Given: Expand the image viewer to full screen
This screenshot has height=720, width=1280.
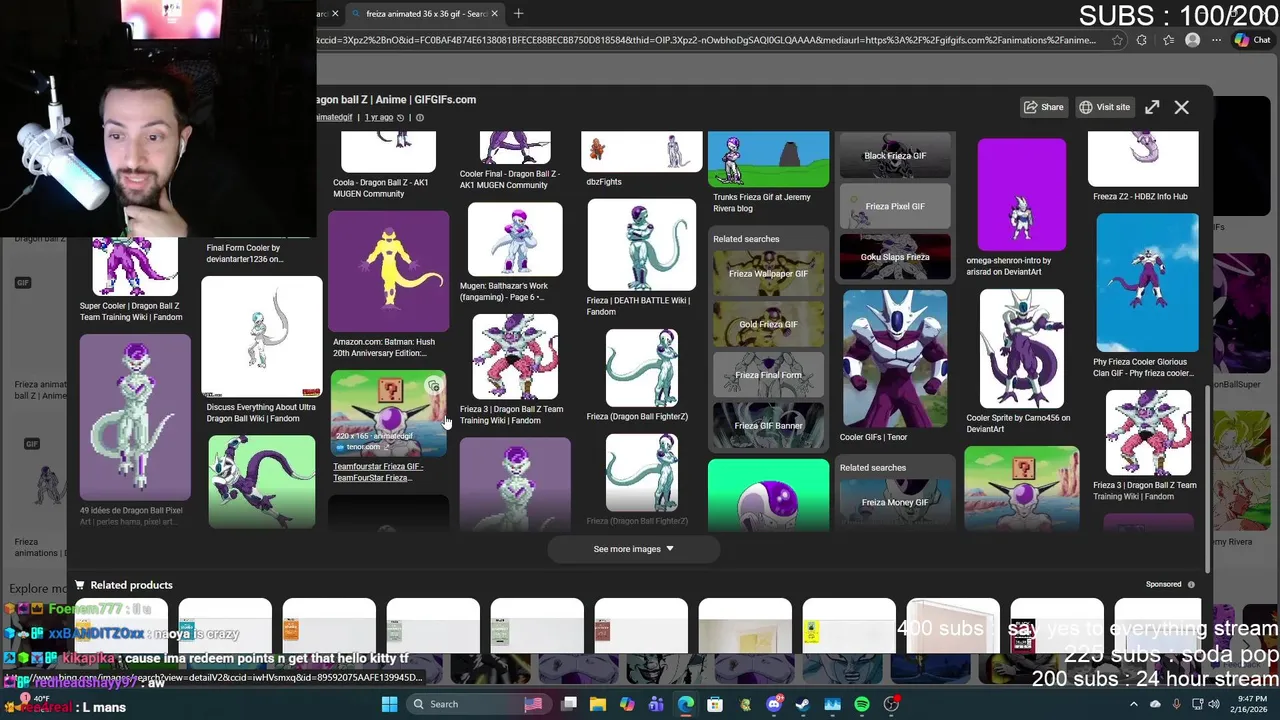Looking at the screenshot, I should tap(1152, 107).
